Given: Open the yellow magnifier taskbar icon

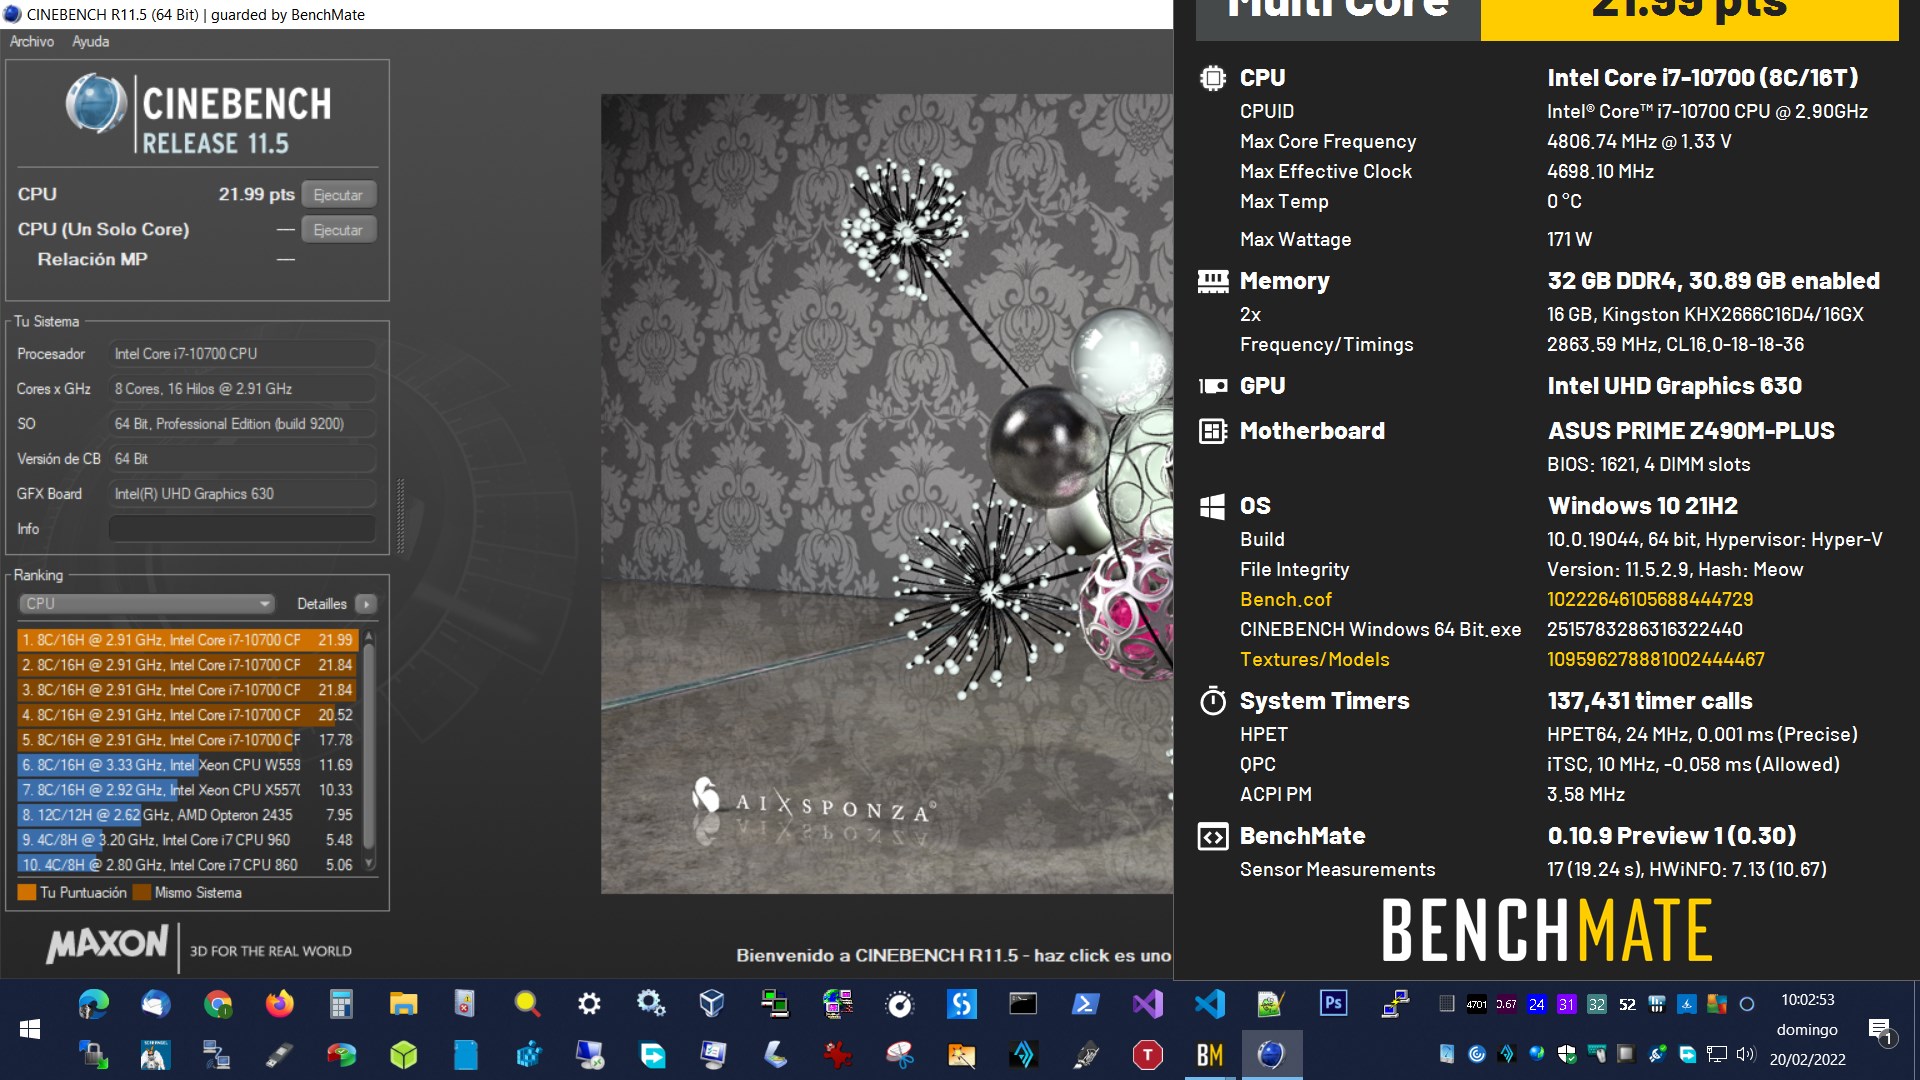Looking at the screenshot, I should pos(527,1003).
